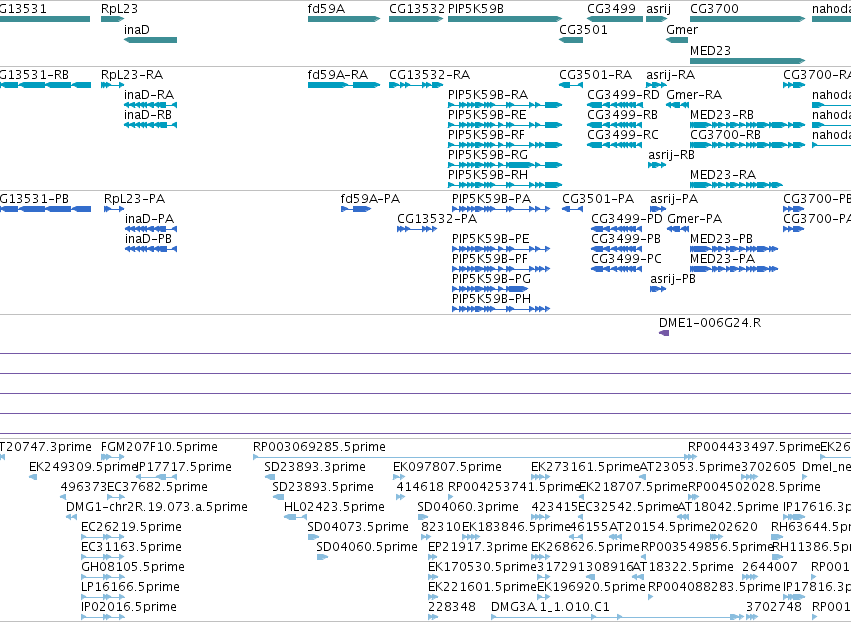Screen dimensions: 851x622
Task: Click the GH08105.5prime EST
Action: [x=103, y=577]
